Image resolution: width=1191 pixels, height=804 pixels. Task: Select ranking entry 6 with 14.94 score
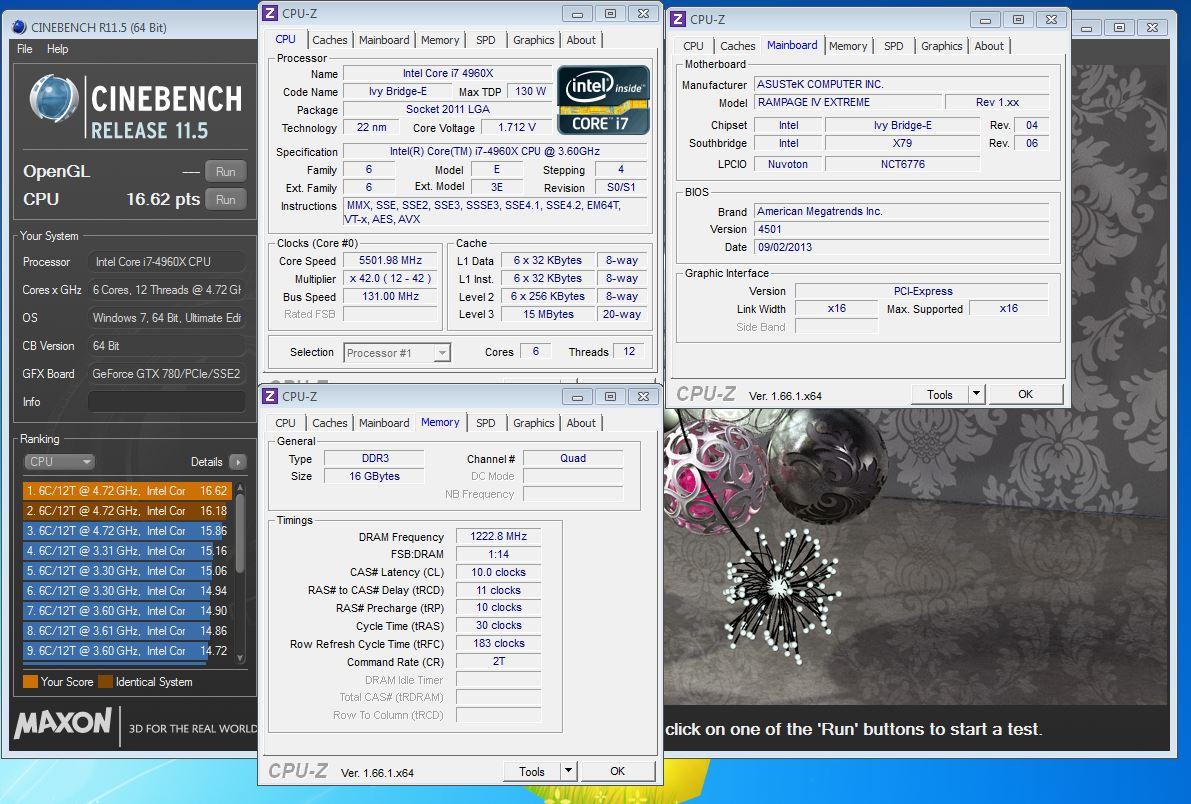pos(127,590)
